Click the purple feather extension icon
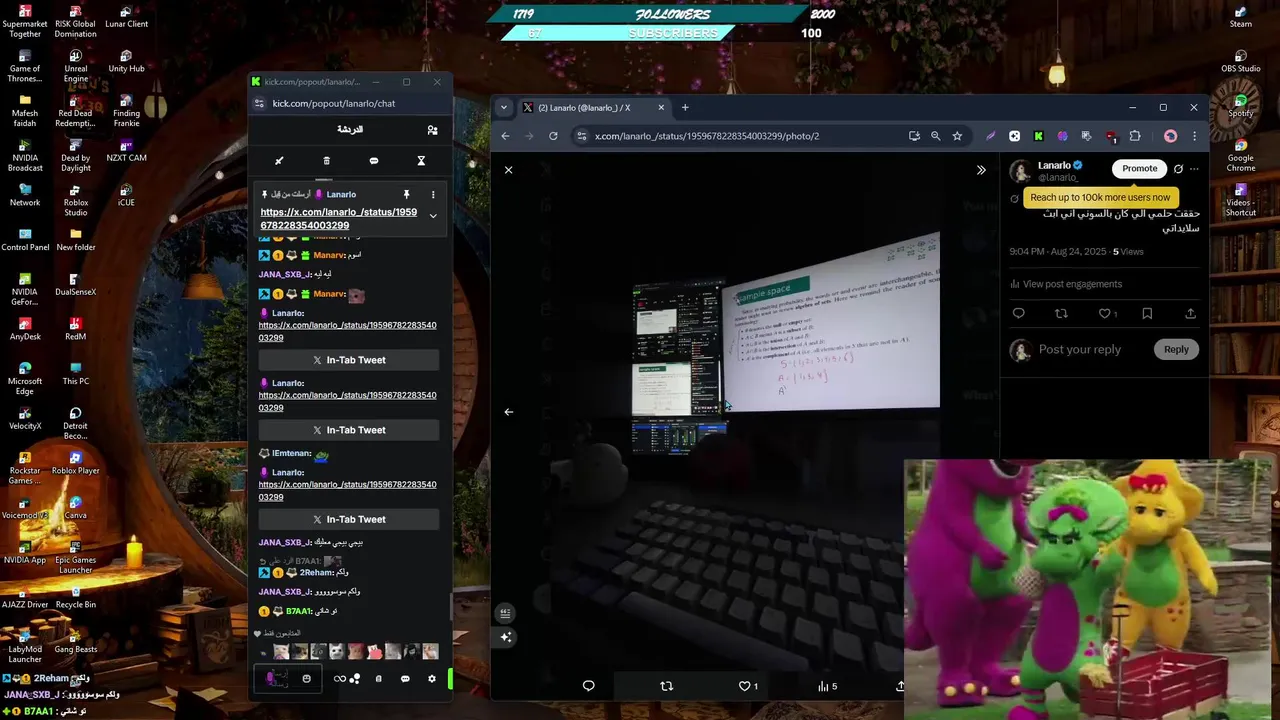This screenshot has width=1280, height=720. (x=990, y=136)
